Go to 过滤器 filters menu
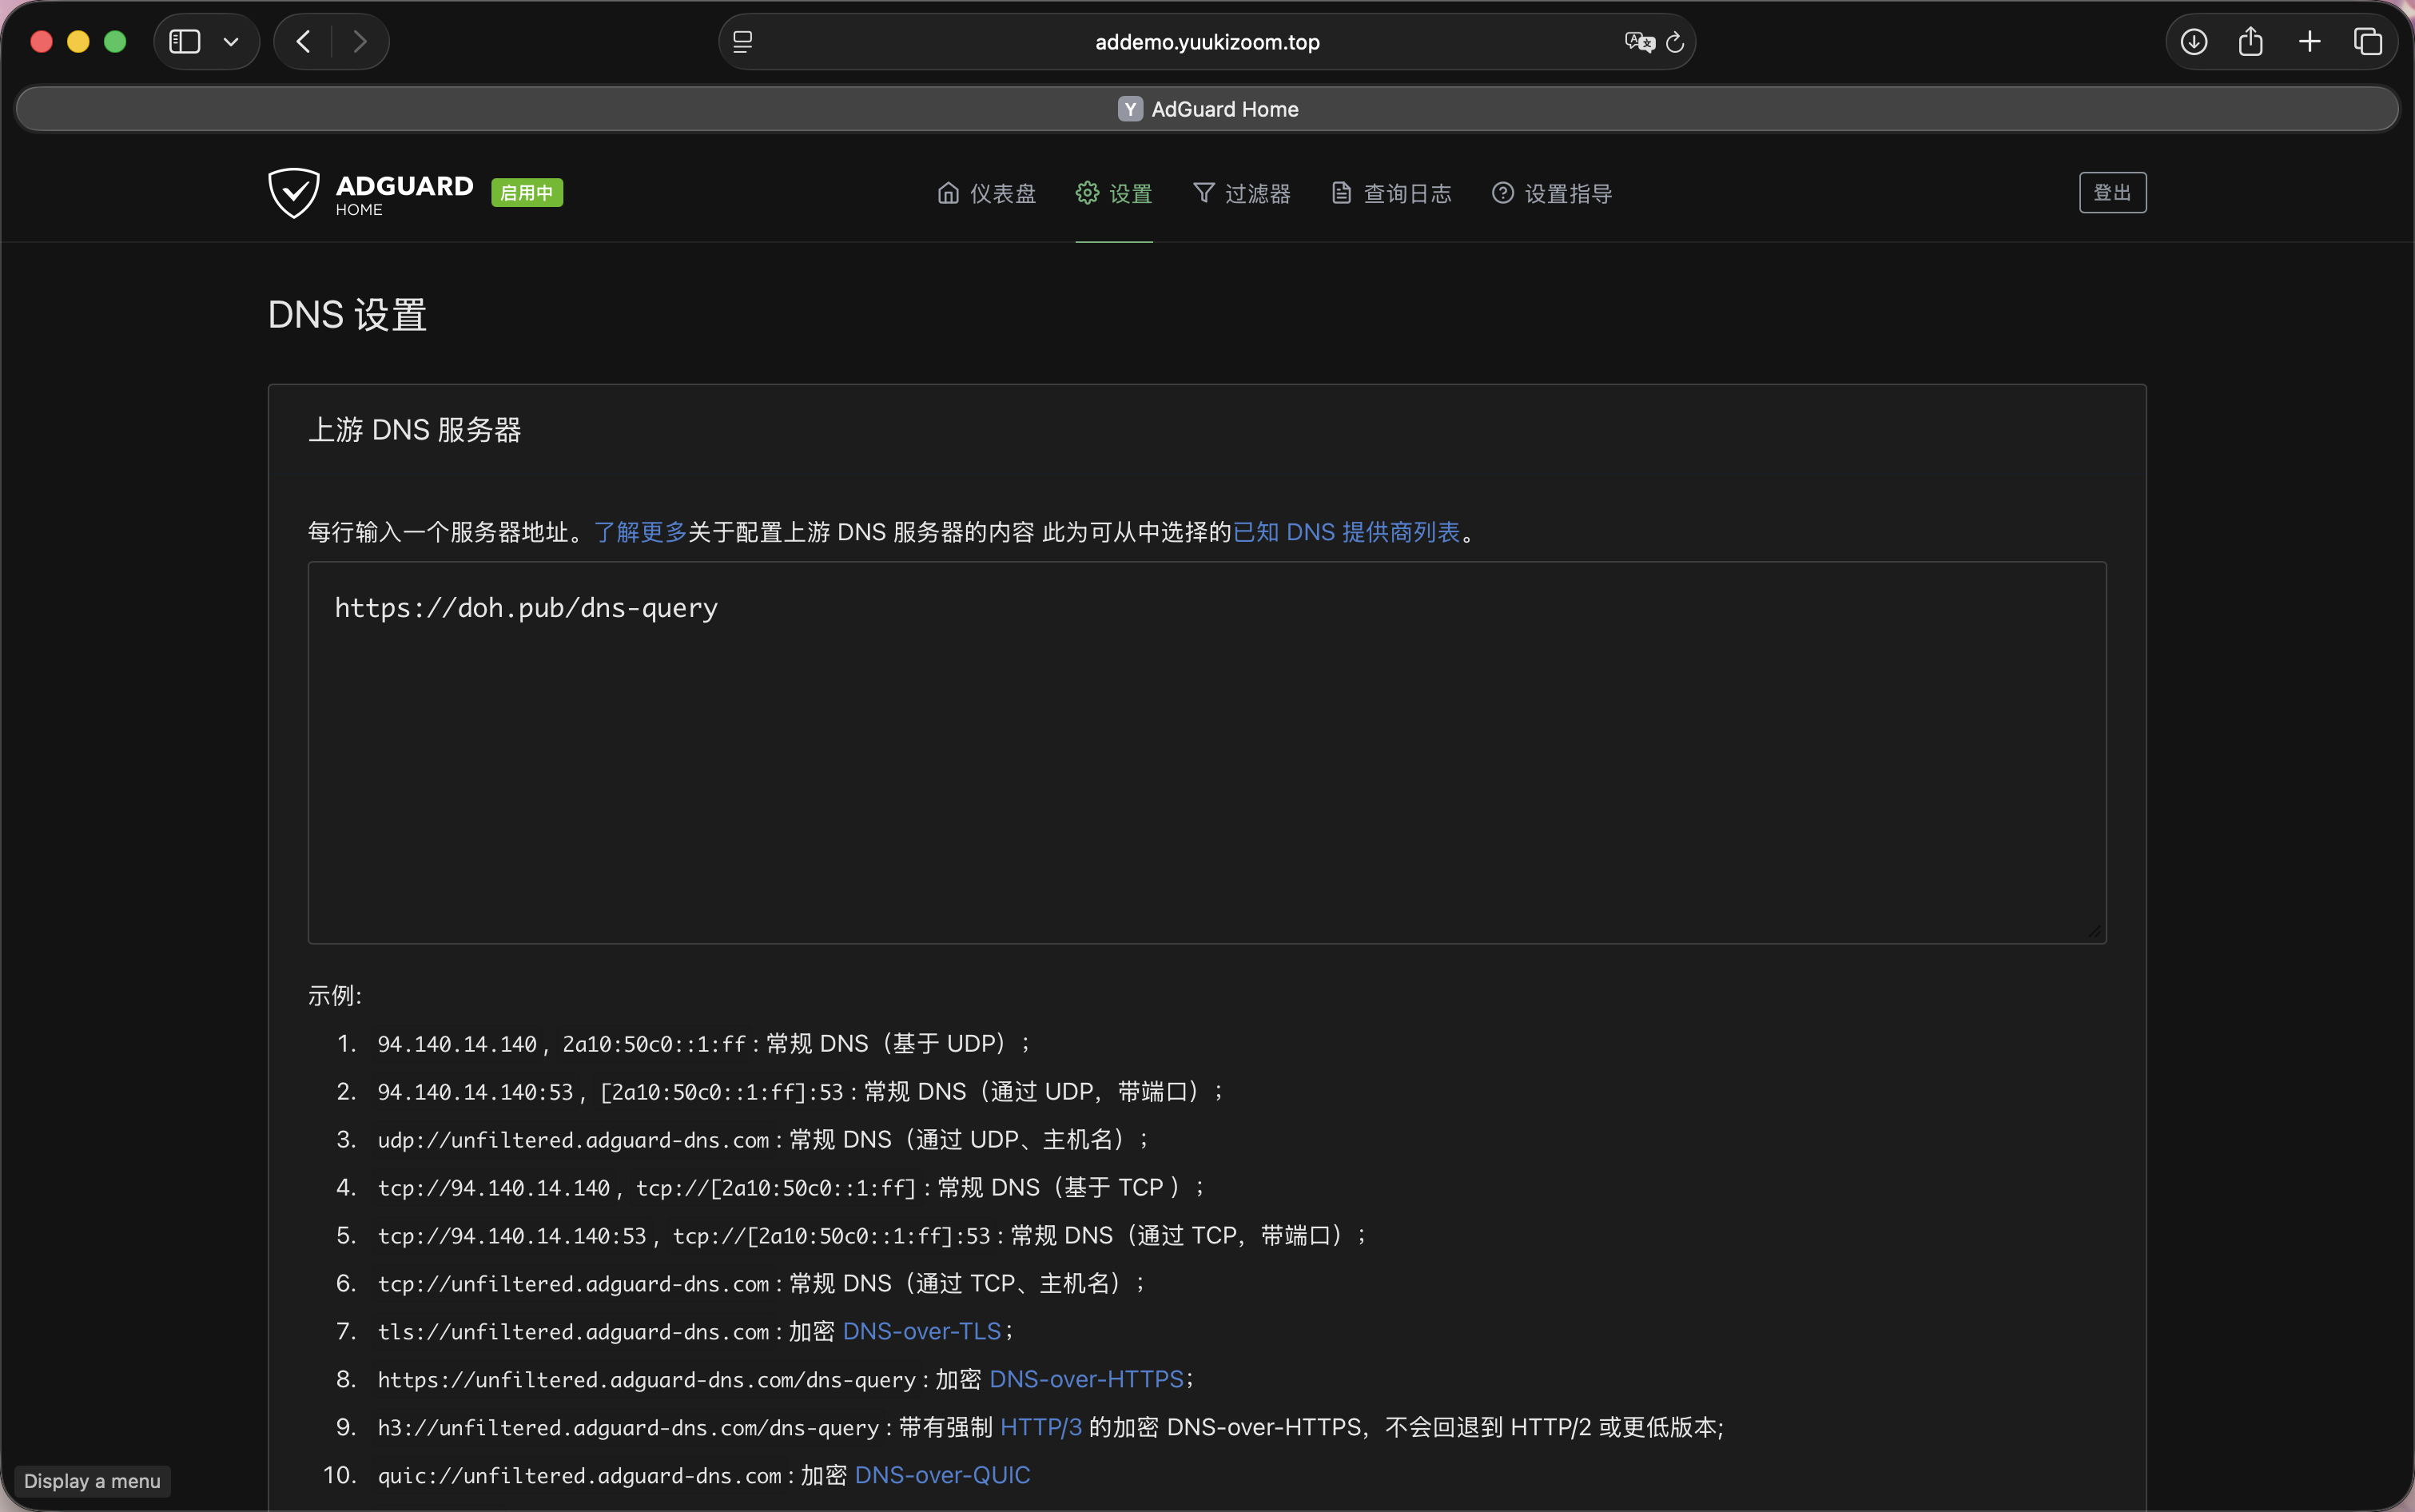The image size is (2415, 1512). [1242, 193]
